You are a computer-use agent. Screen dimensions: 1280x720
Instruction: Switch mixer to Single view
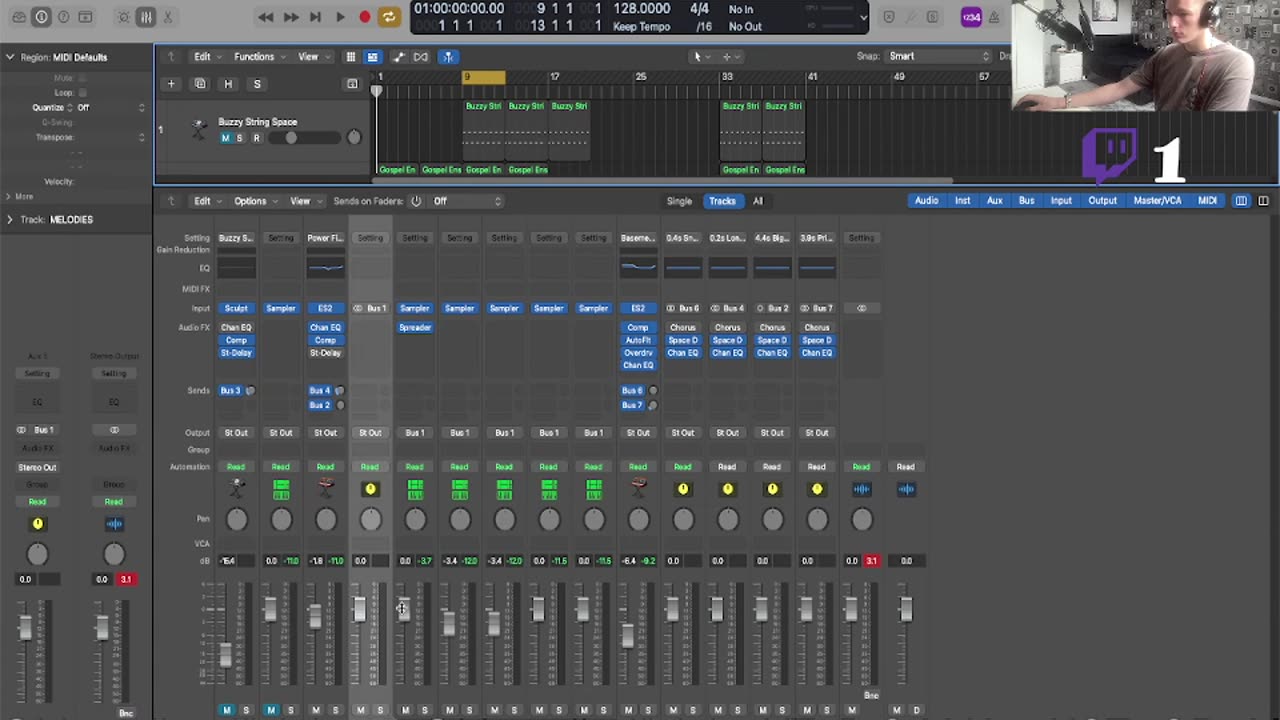pos(679,201)
